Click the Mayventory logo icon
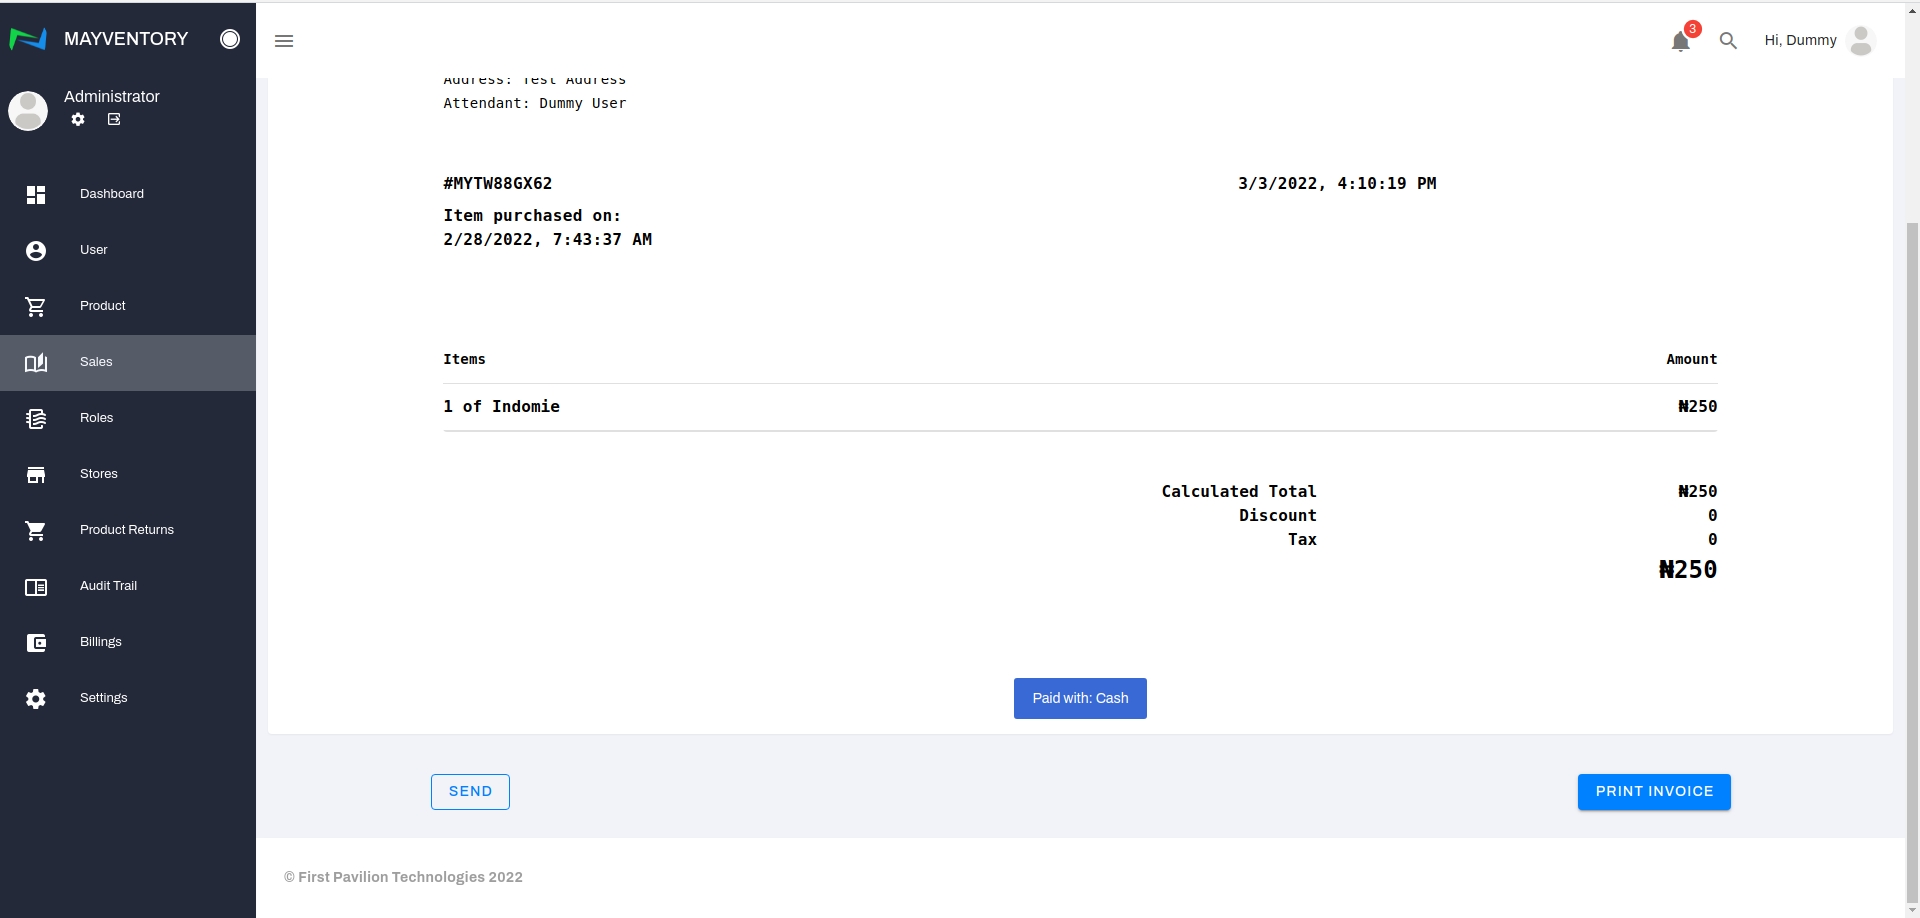Viewport: 1920px width, 918px height. 28,39
